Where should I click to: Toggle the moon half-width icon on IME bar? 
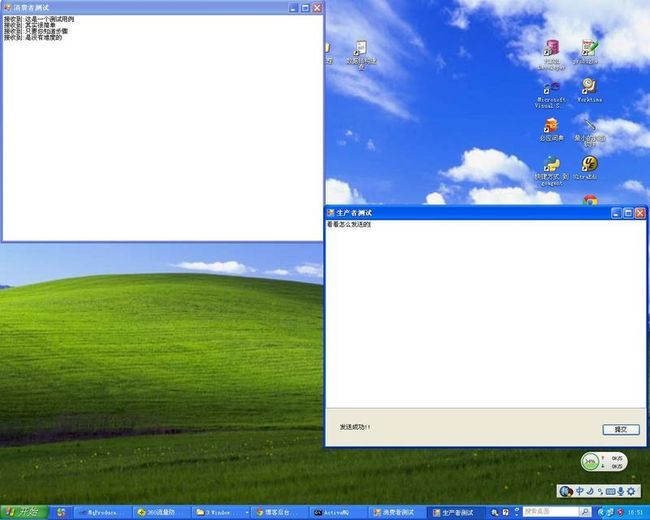[x=590, y=491]
